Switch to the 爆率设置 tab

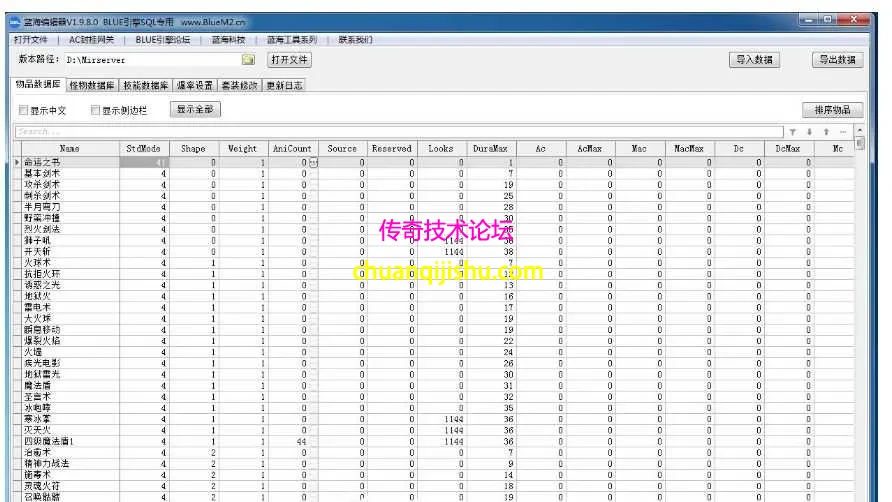click(195, 85)
